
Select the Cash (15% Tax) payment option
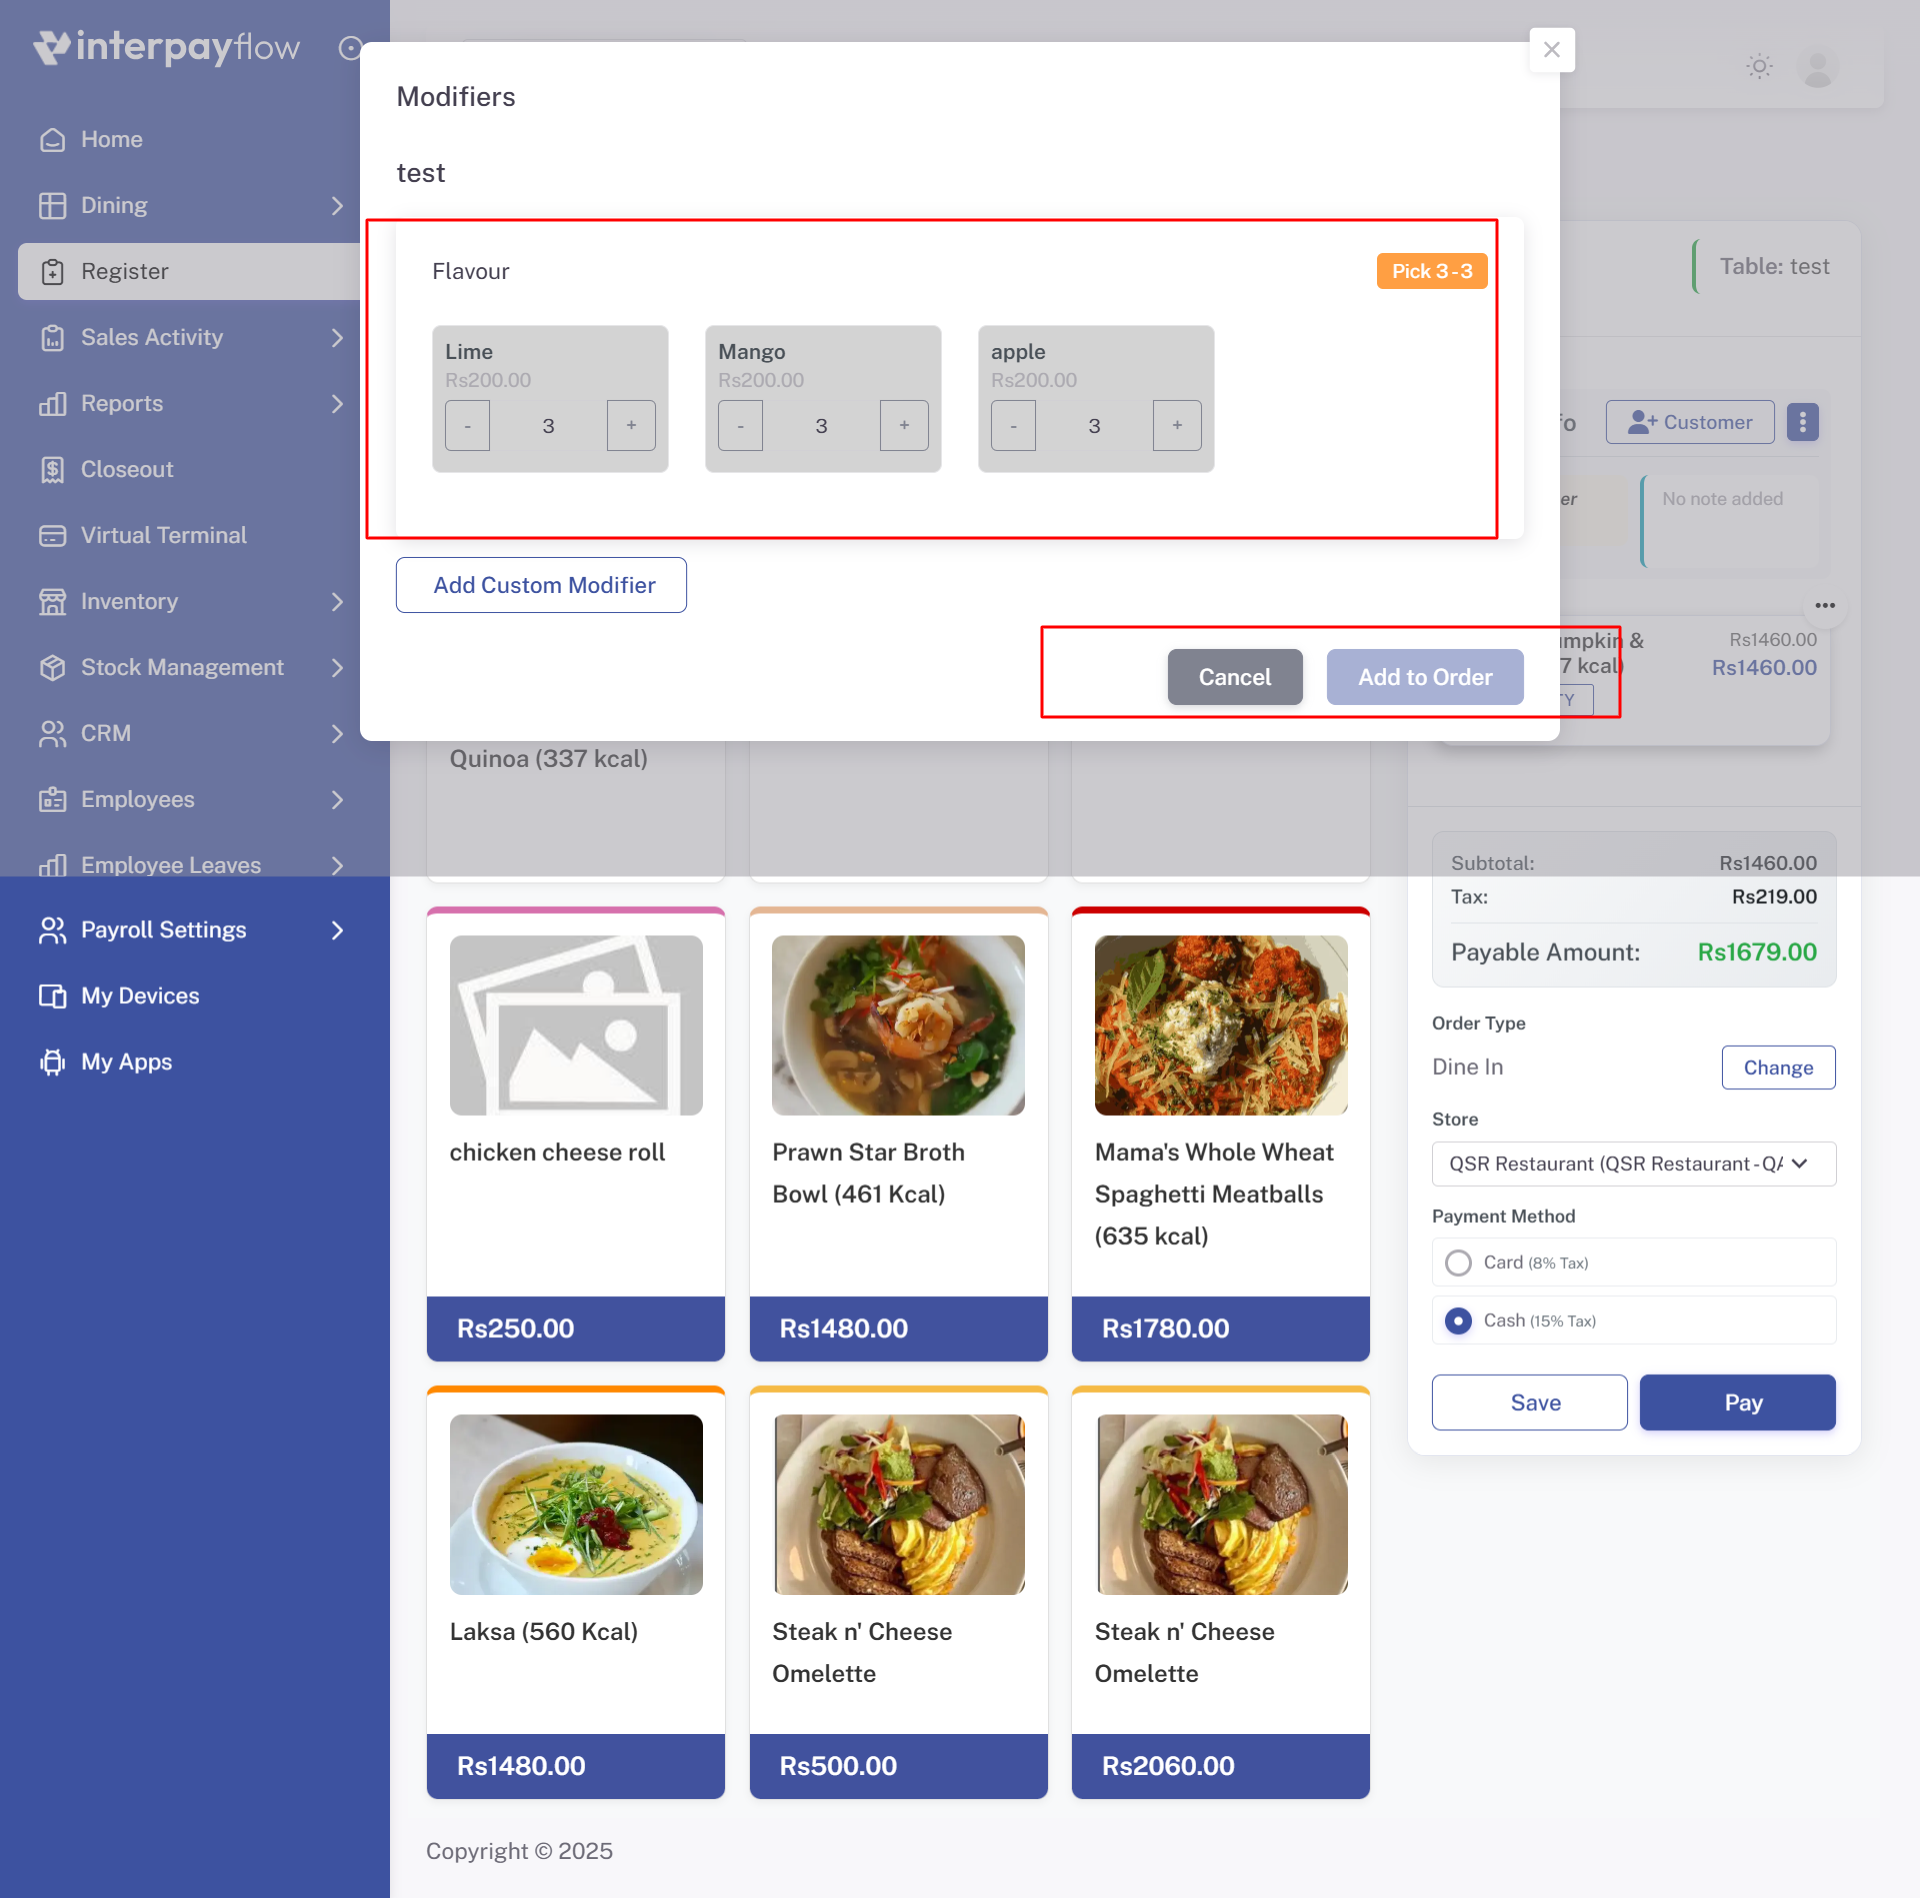coord(1634,1322)
